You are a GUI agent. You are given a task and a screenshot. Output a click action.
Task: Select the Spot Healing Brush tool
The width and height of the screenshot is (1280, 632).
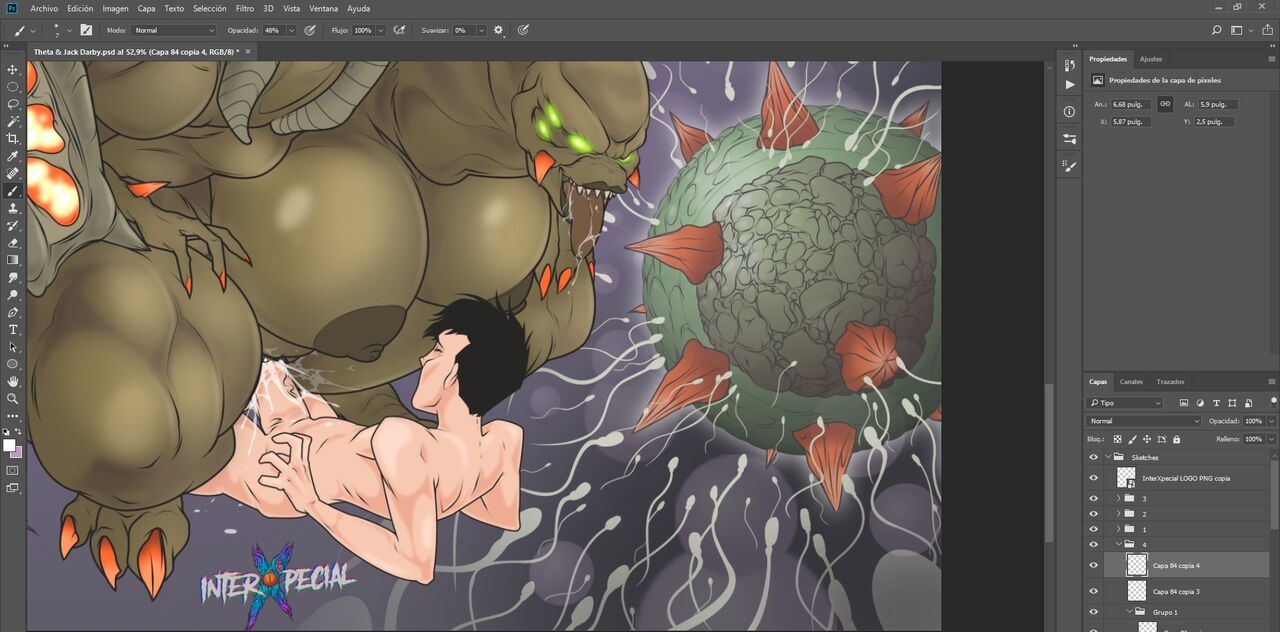13,173
